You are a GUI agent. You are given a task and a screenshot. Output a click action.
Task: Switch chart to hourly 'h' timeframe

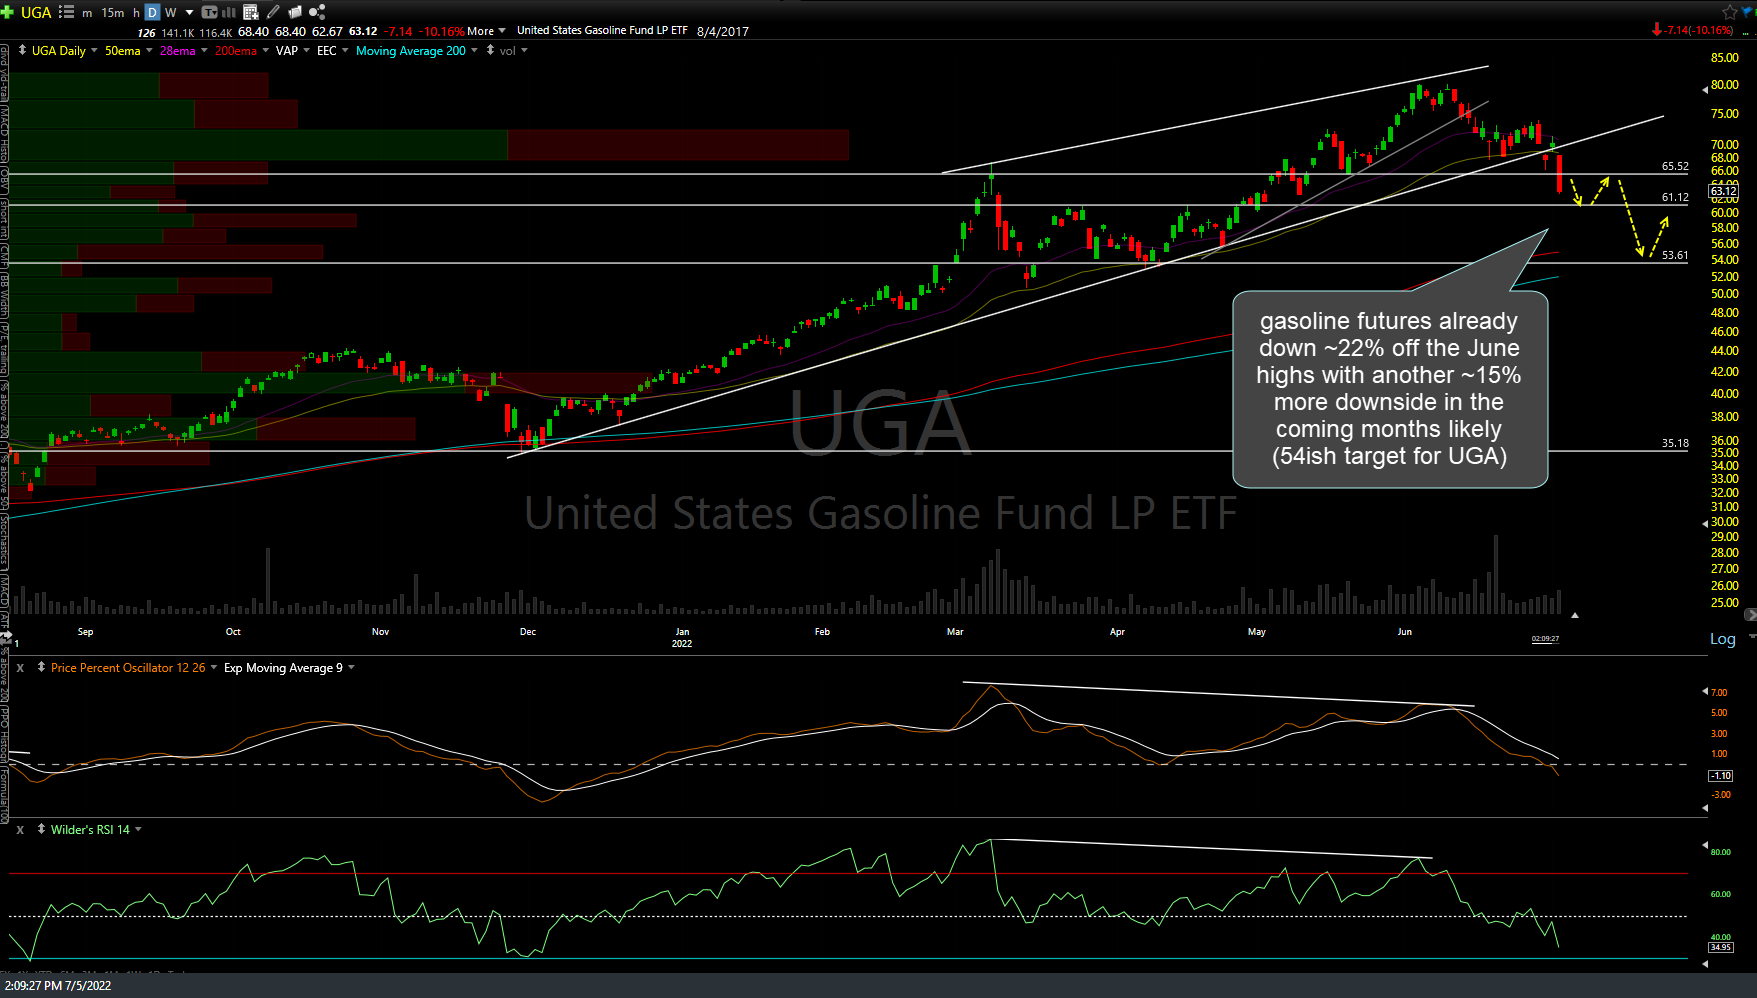click(x=136, y=13)
